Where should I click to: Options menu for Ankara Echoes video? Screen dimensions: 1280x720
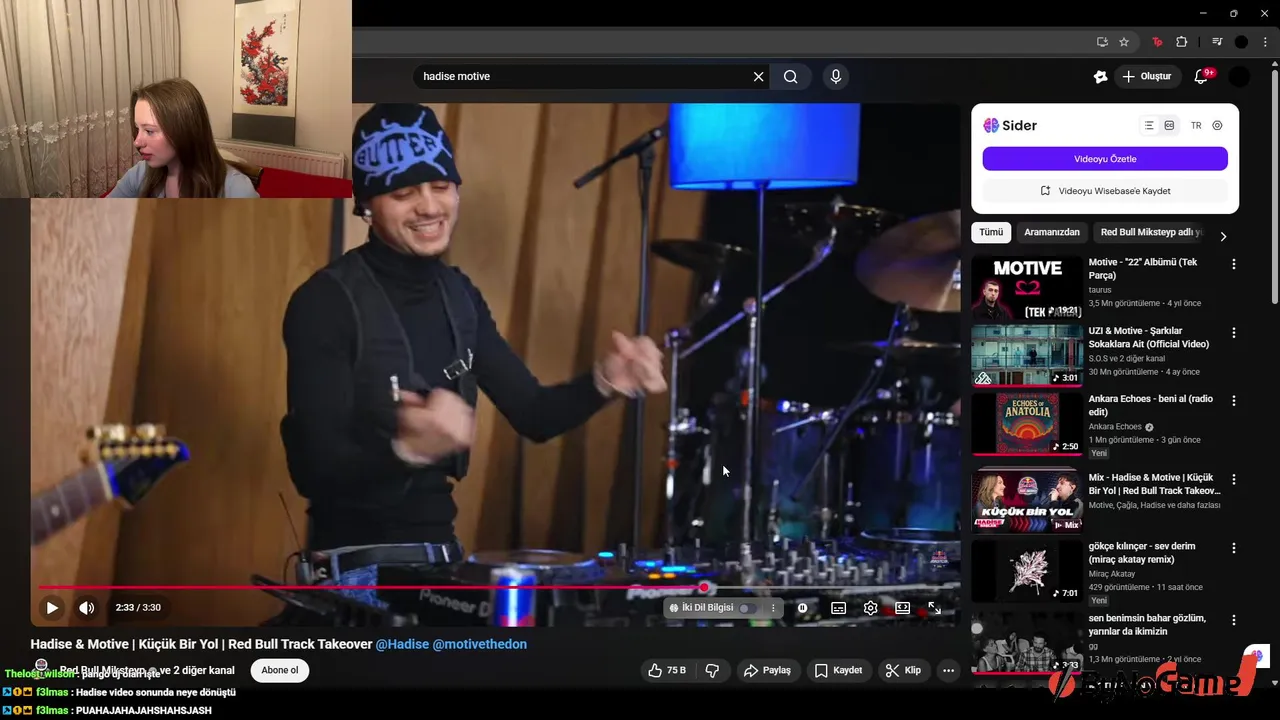coord(1234,400)
